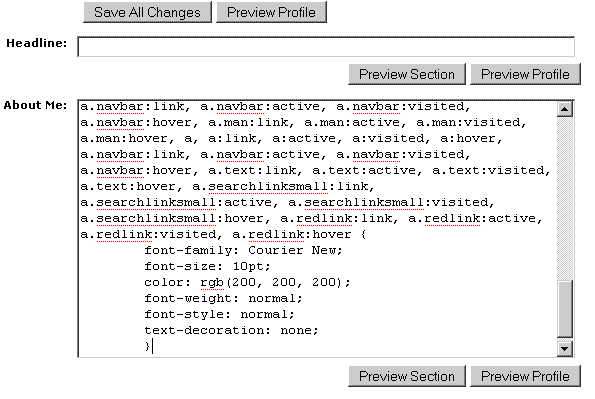Viewport: 595px width, 399px height.
Task: Click the a.redlink:visited selector text
Action: pos(151,235)
